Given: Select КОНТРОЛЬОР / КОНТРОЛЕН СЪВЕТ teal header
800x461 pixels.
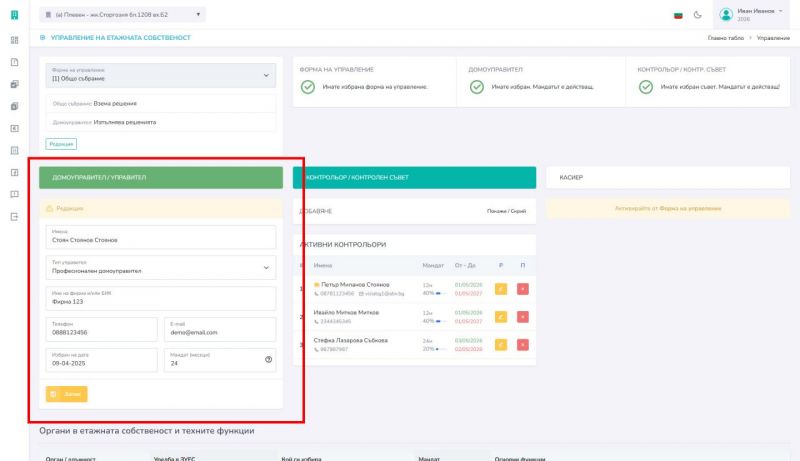Looking at the screenshot, I should click(414, 177).
